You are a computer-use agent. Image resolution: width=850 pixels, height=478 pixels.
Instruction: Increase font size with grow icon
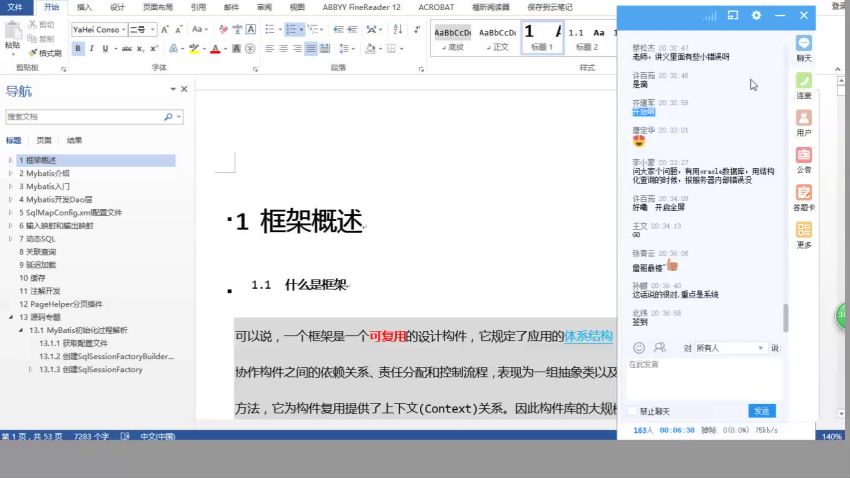coord(165,29)
